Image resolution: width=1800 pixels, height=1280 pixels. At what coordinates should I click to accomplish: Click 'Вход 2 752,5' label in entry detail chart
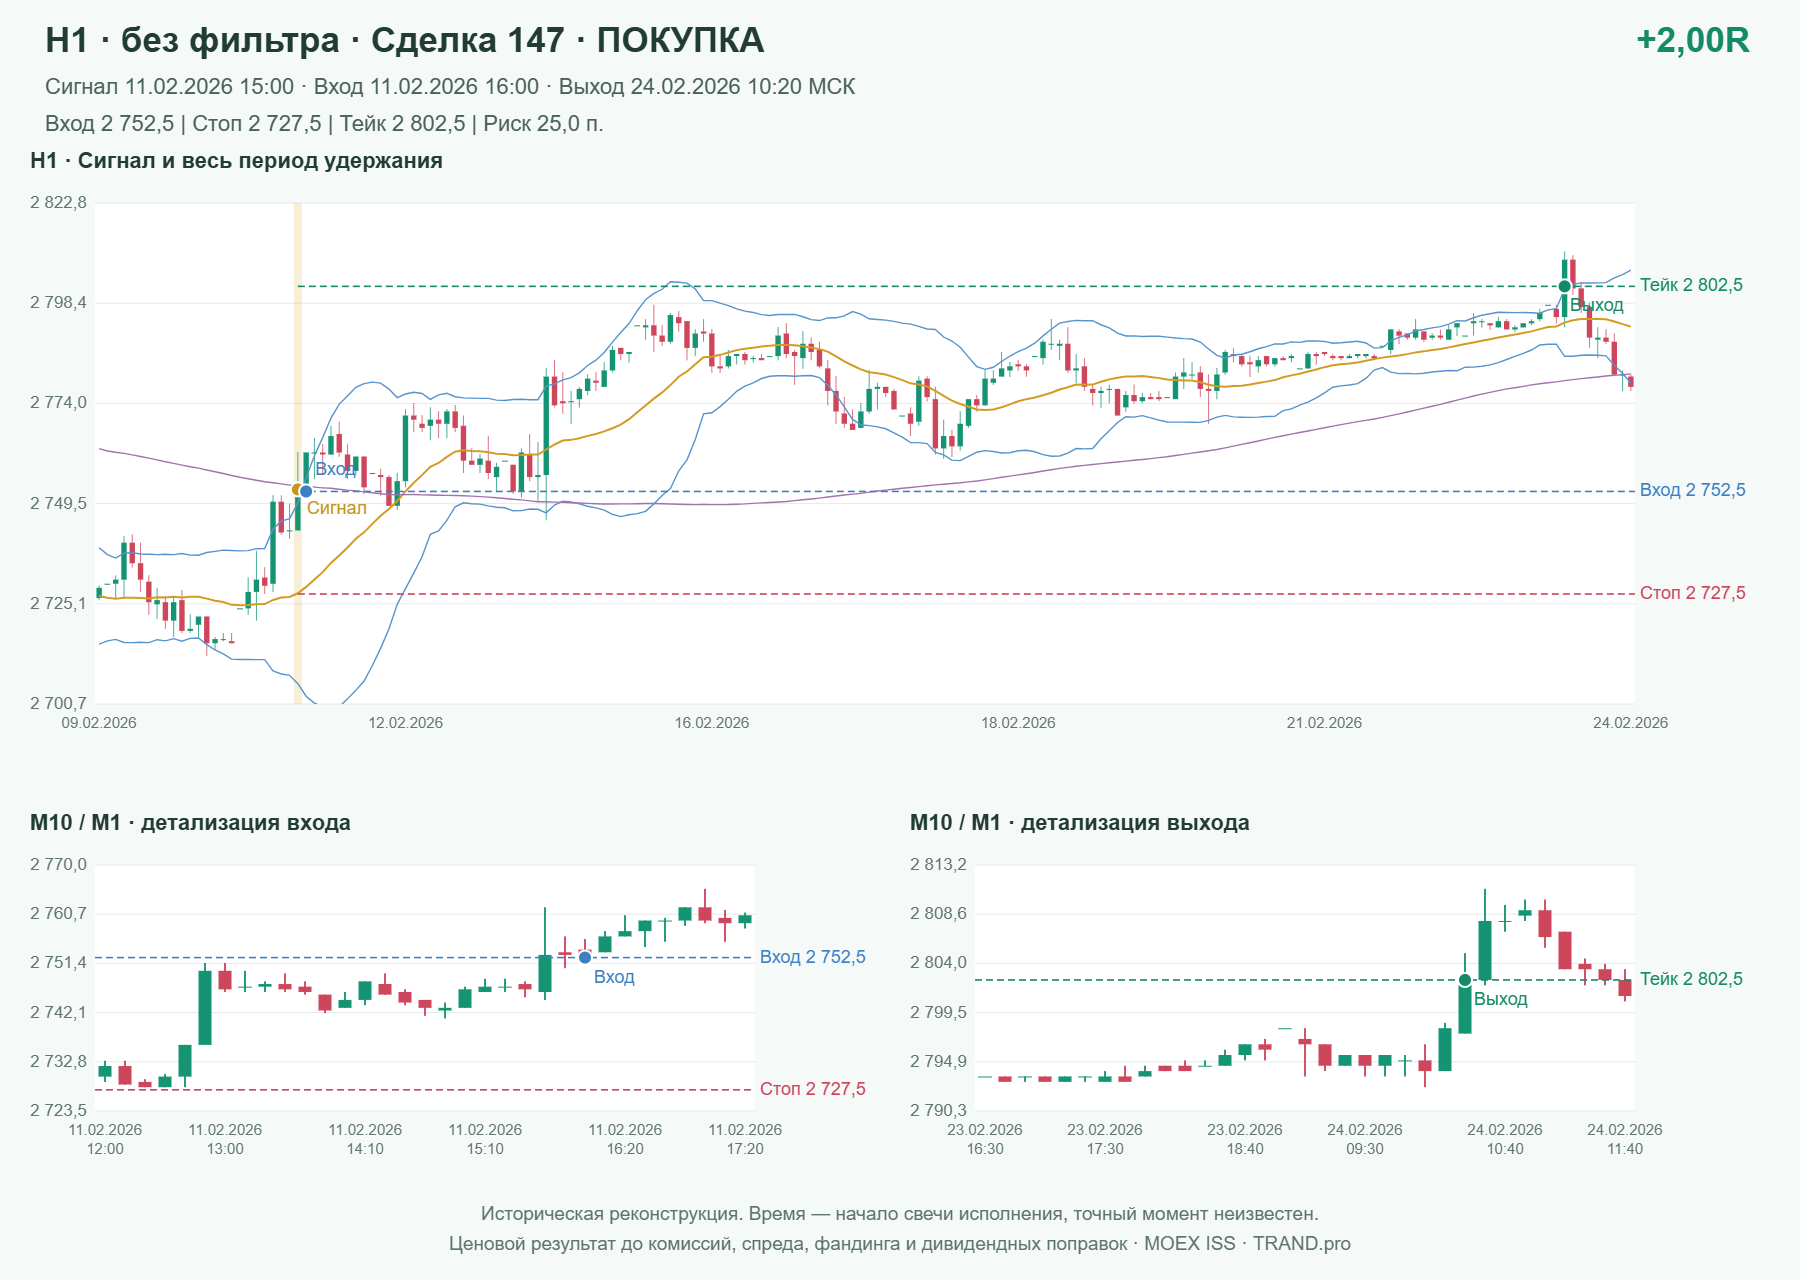click(812, 957)
